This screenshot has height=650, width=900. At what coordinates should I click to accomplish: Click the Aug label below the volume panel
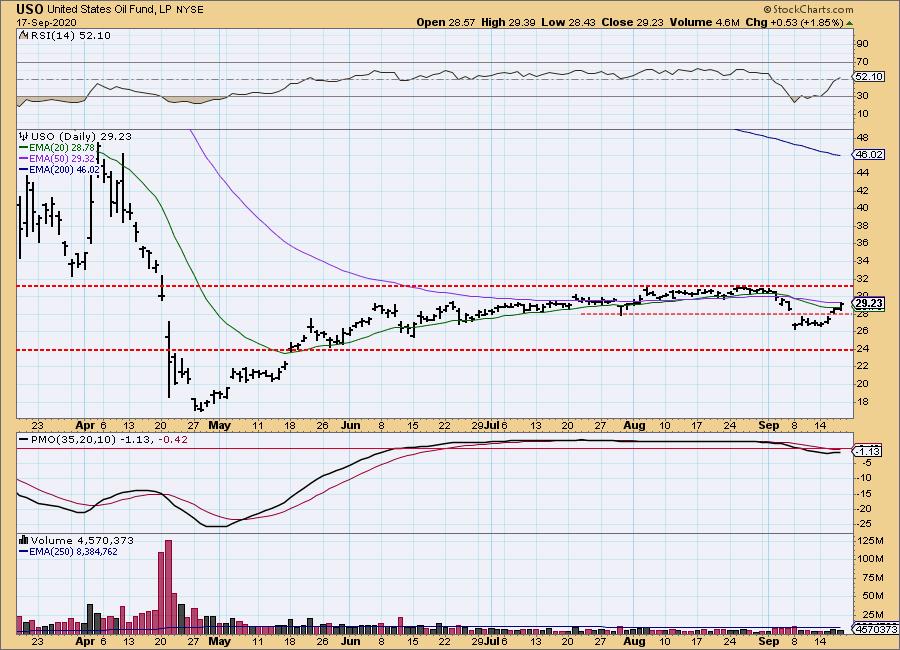tap(634, 641)
